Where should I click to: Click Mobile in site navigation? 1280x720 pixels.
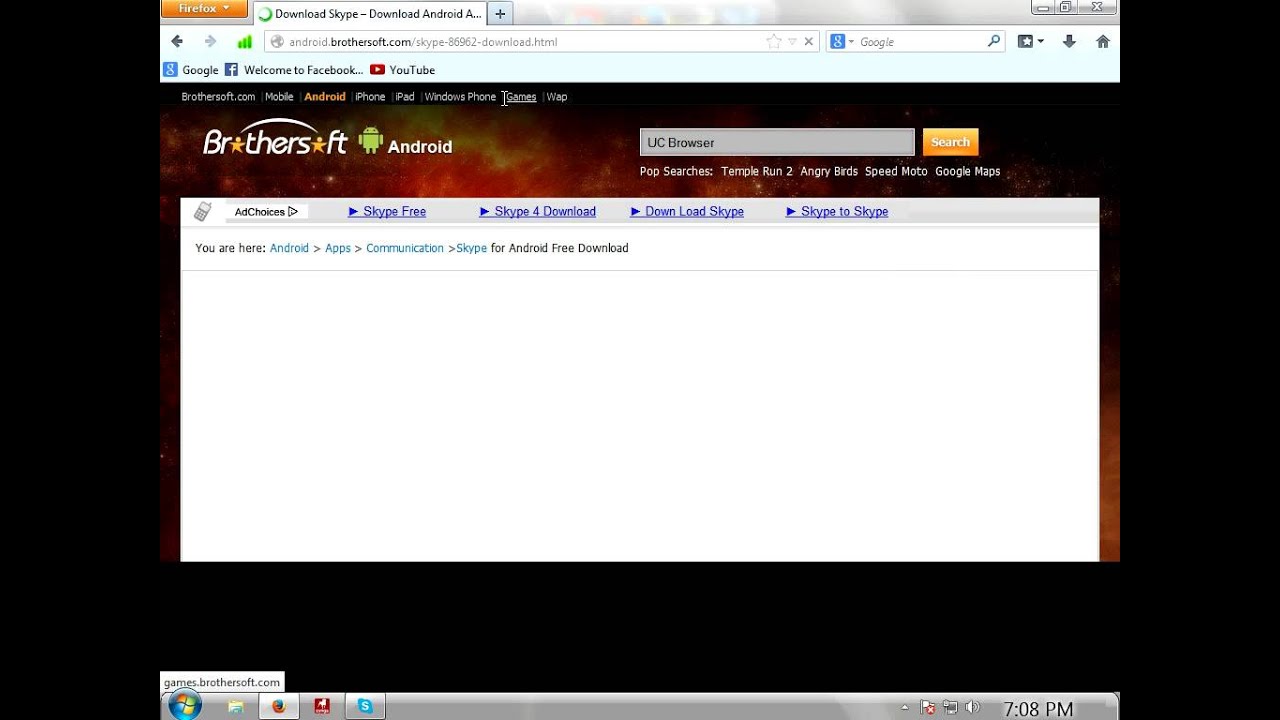point(279,97)
